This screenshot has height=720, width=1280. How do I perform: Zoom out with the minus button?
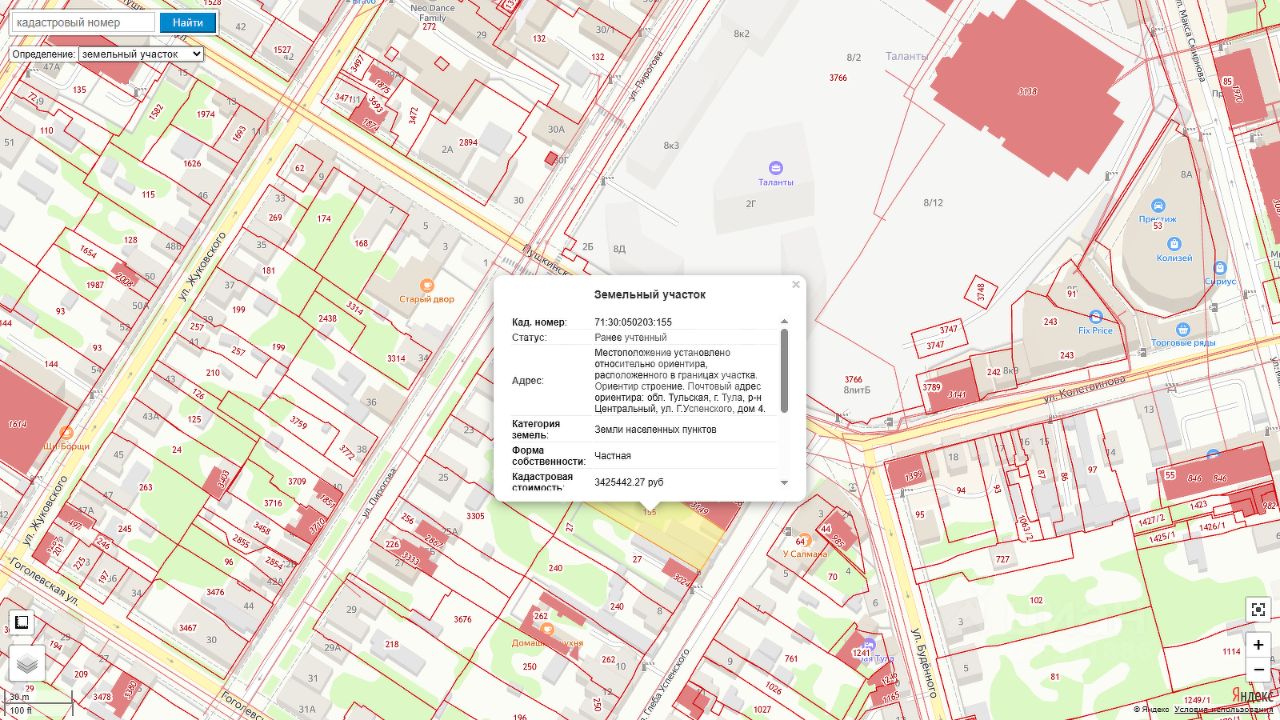point(1258,669)
